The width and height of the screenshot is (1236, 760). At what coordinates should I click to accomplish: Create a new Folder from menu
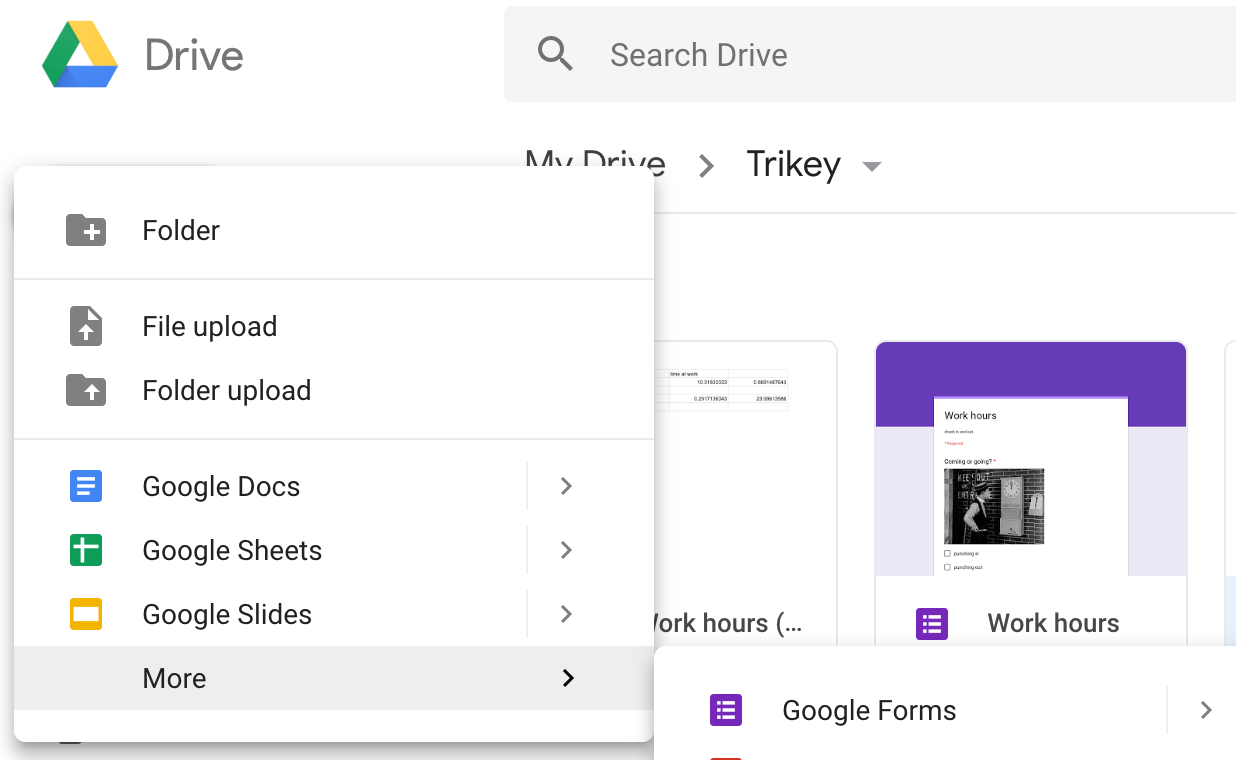pos(334,230)
